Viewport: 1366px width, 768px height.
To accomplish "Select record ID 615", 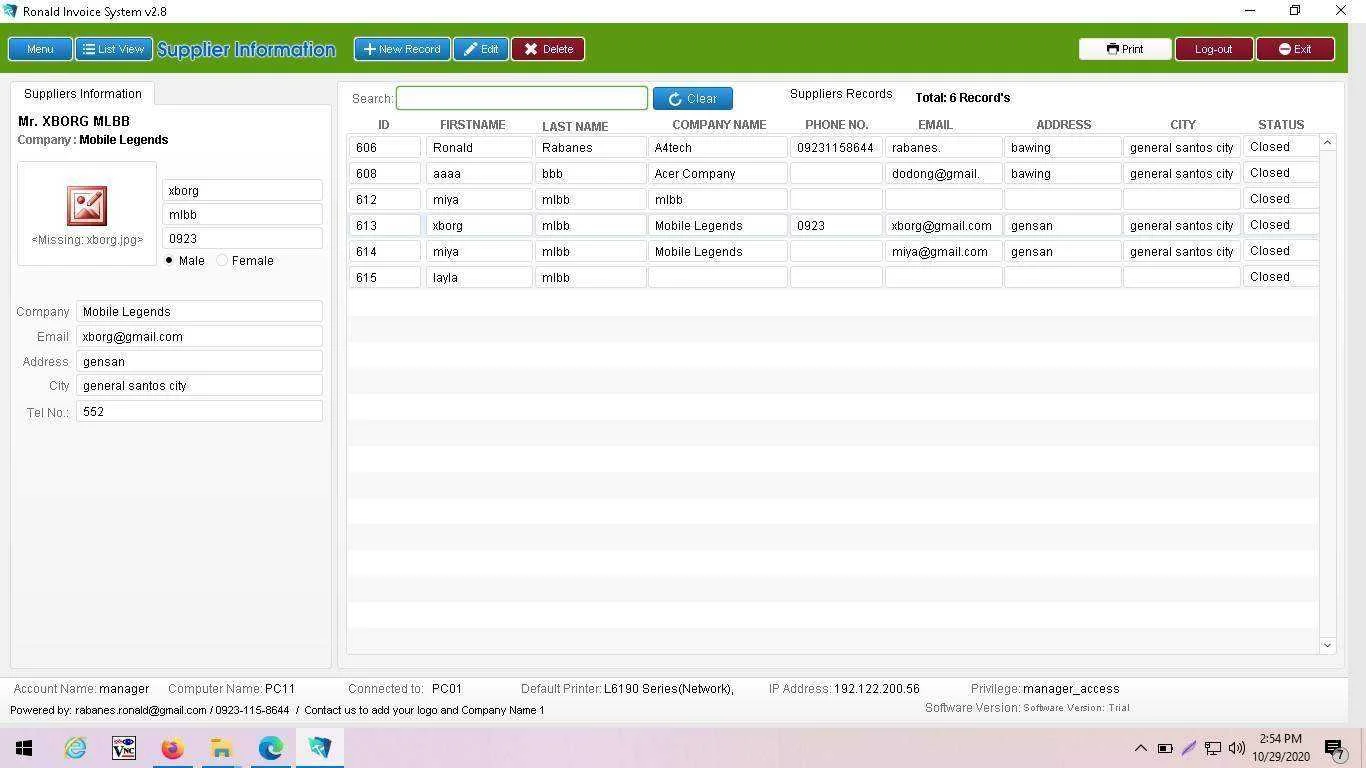I will tap(385, 278).
